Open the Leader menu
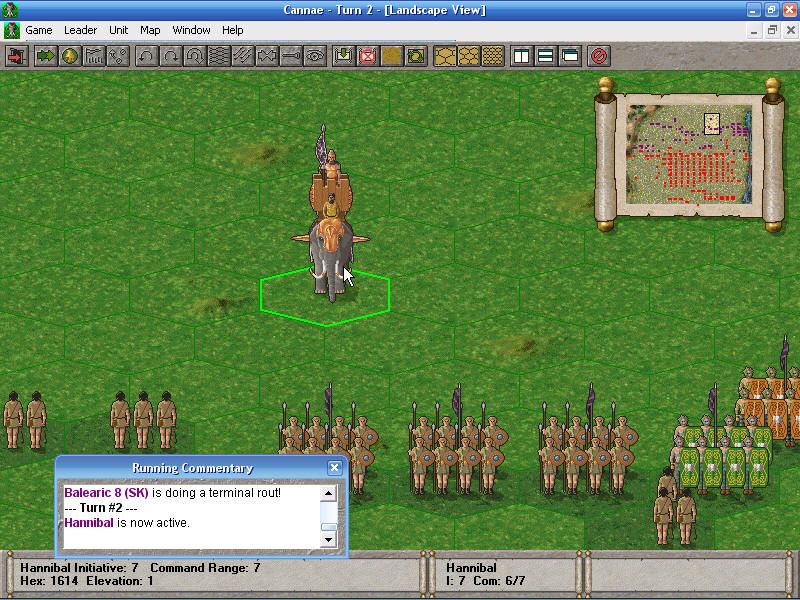 [80, 30]
